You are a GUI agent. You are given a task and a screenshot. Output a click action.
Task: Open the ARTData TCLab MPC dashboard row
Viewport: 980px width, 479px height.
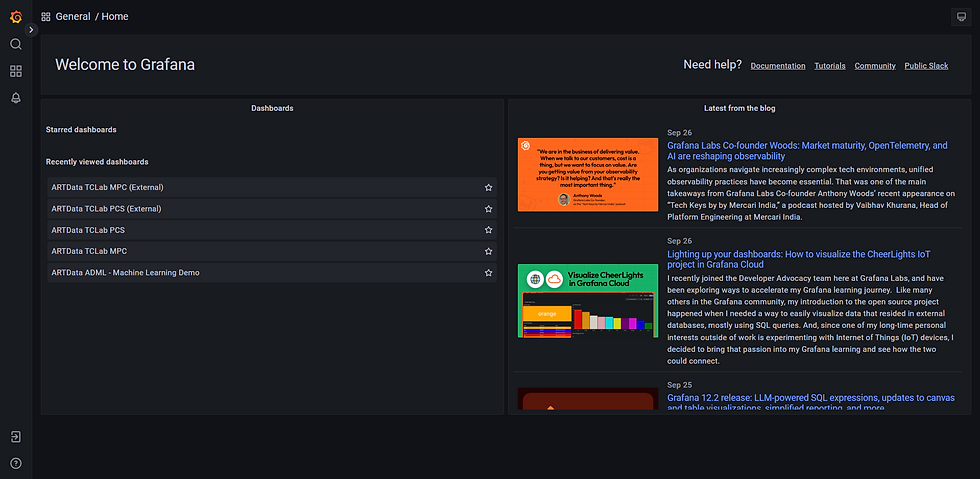pyautogui.click(x=272, y=251)
